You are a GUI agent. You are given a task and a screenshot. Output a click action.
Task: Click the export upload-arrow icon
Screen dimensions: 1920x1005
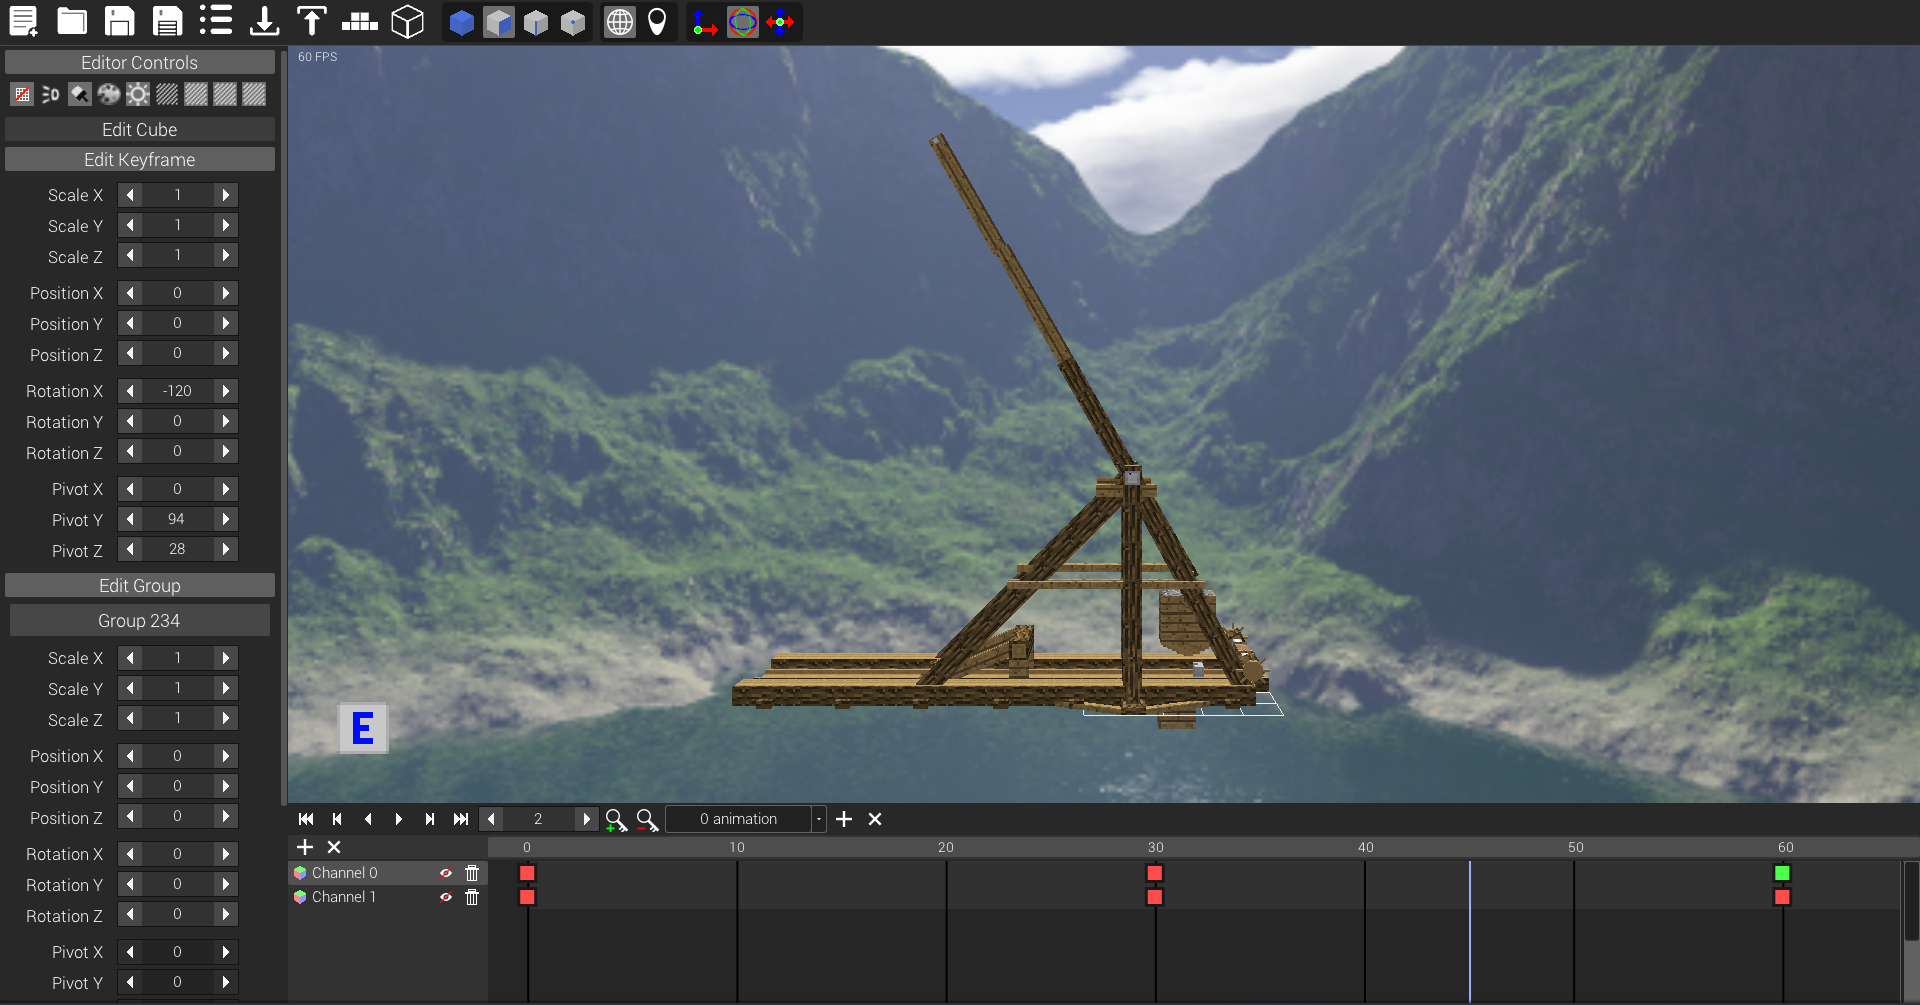pos(311,21)
